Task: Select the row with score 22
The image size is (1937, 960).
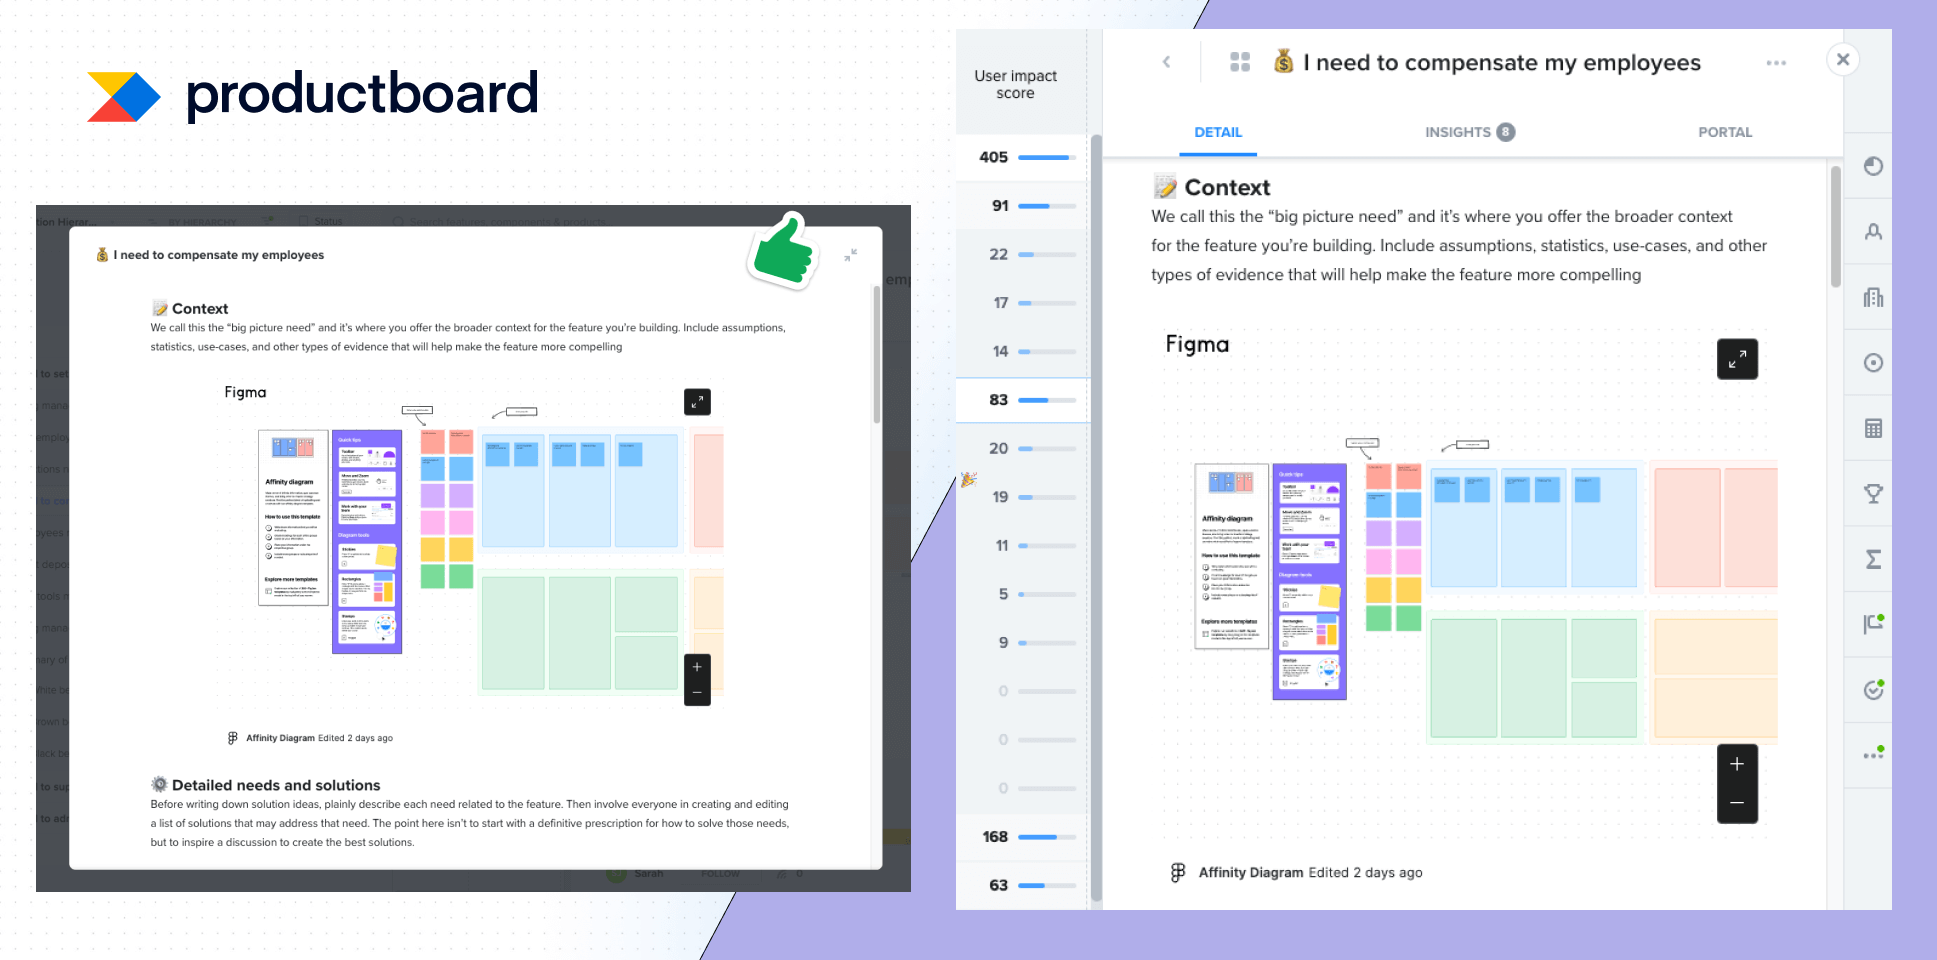Action: click(1022, 254)
